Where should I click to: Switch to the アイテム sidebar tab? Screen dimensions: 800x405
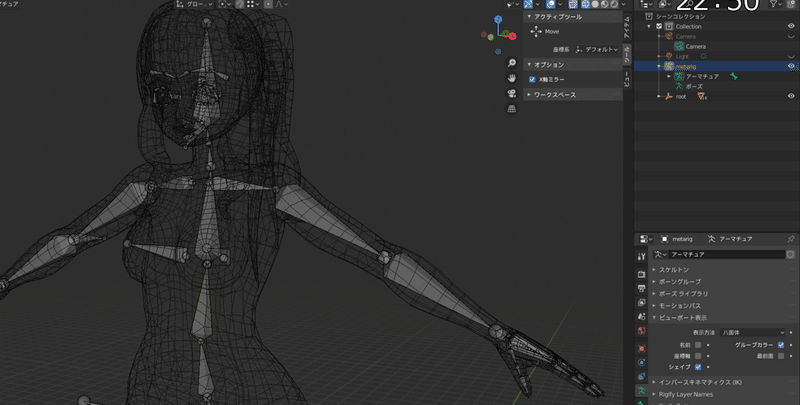pos(627,27)
